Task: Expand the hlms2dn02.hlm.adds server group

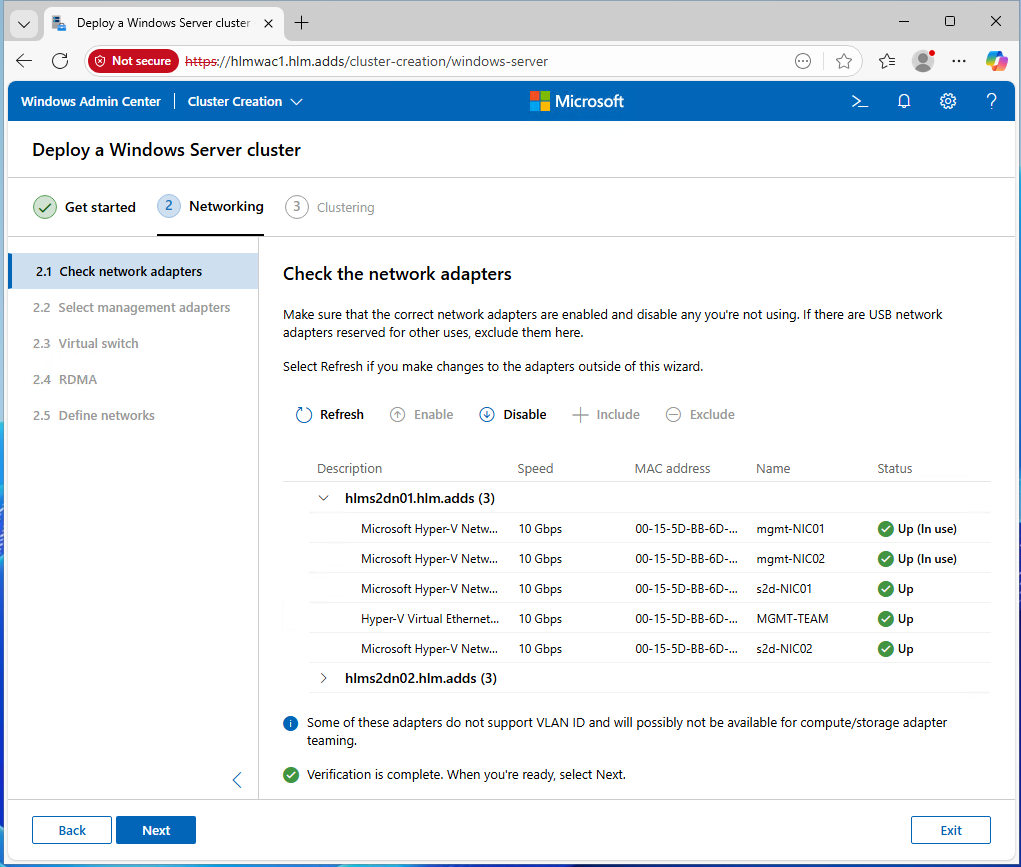Action: click(x=323, y=678)
